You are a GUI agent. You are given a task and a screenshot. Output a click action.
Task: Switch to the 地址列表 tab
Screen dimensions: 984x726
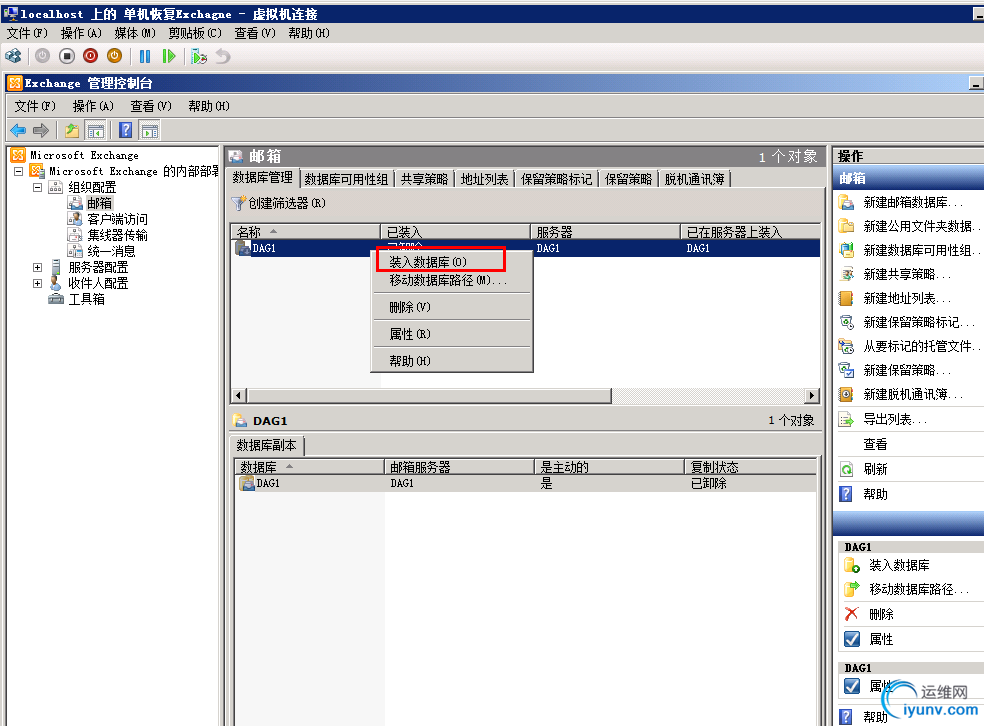(484, 179)
